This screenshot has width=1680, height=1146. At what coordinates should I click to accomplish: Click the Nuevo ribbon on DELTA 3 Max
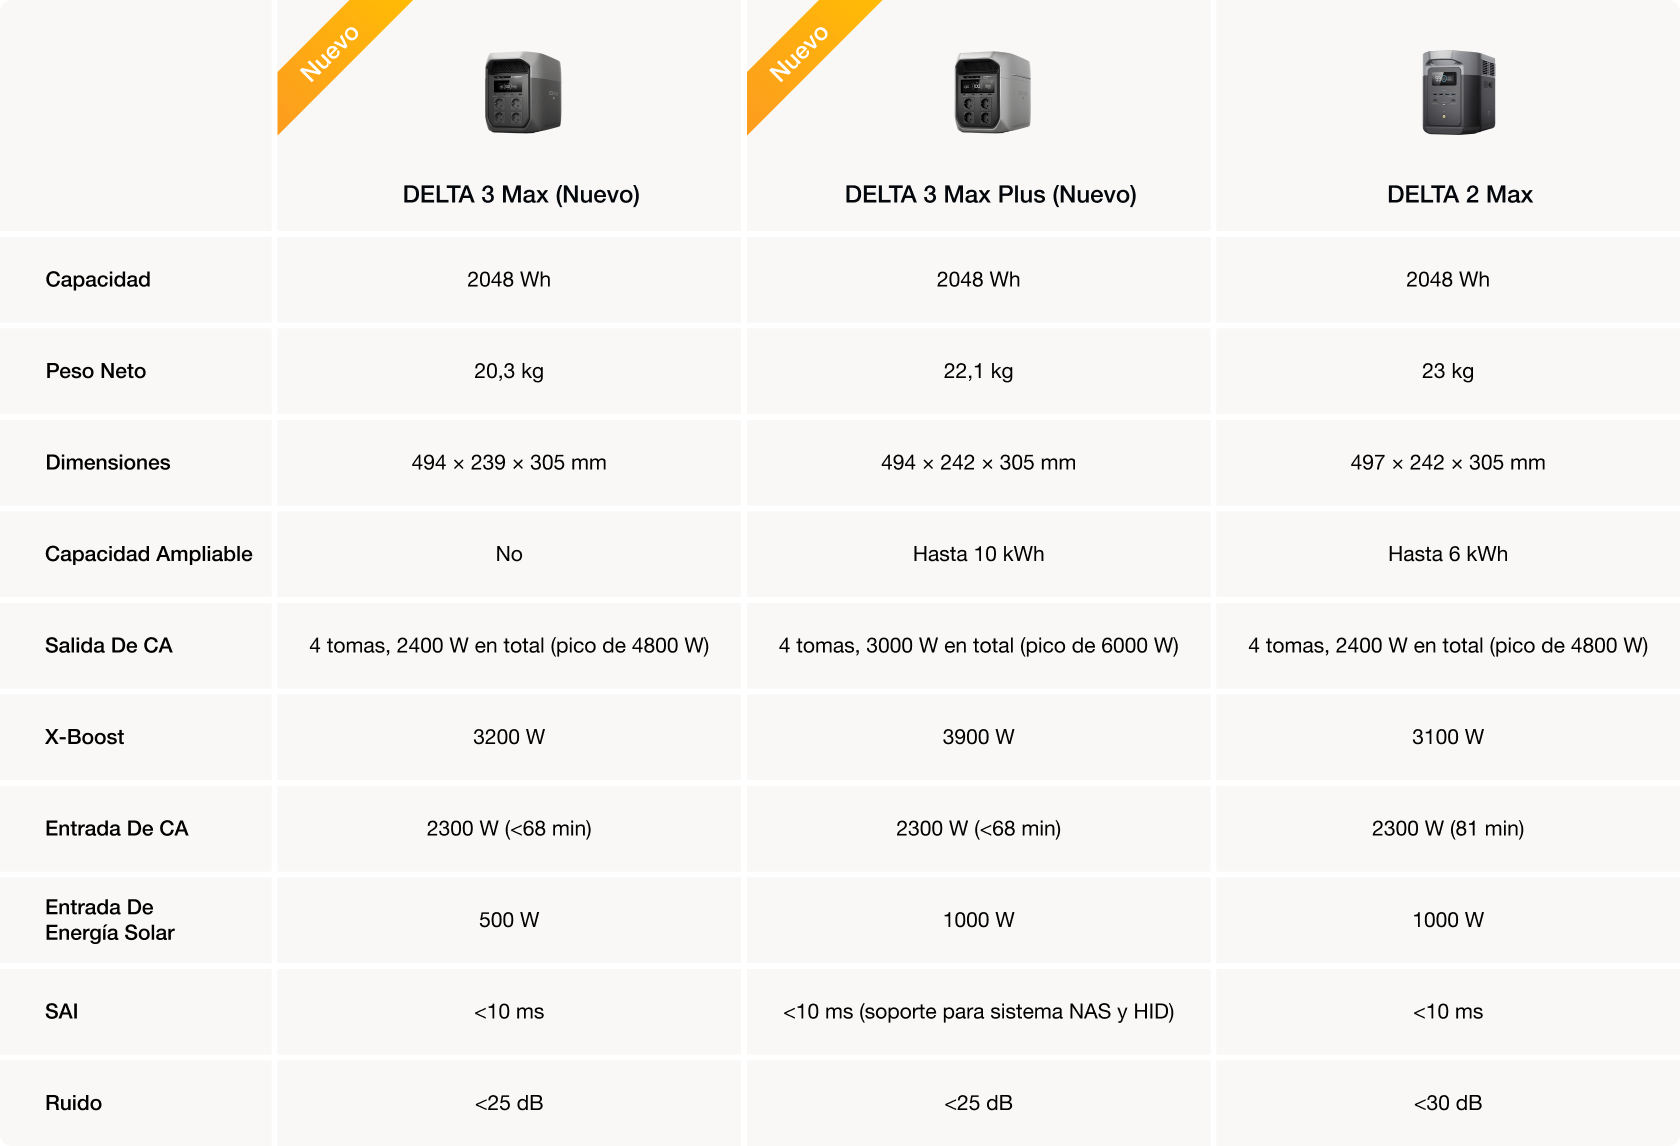coord(331,52)
